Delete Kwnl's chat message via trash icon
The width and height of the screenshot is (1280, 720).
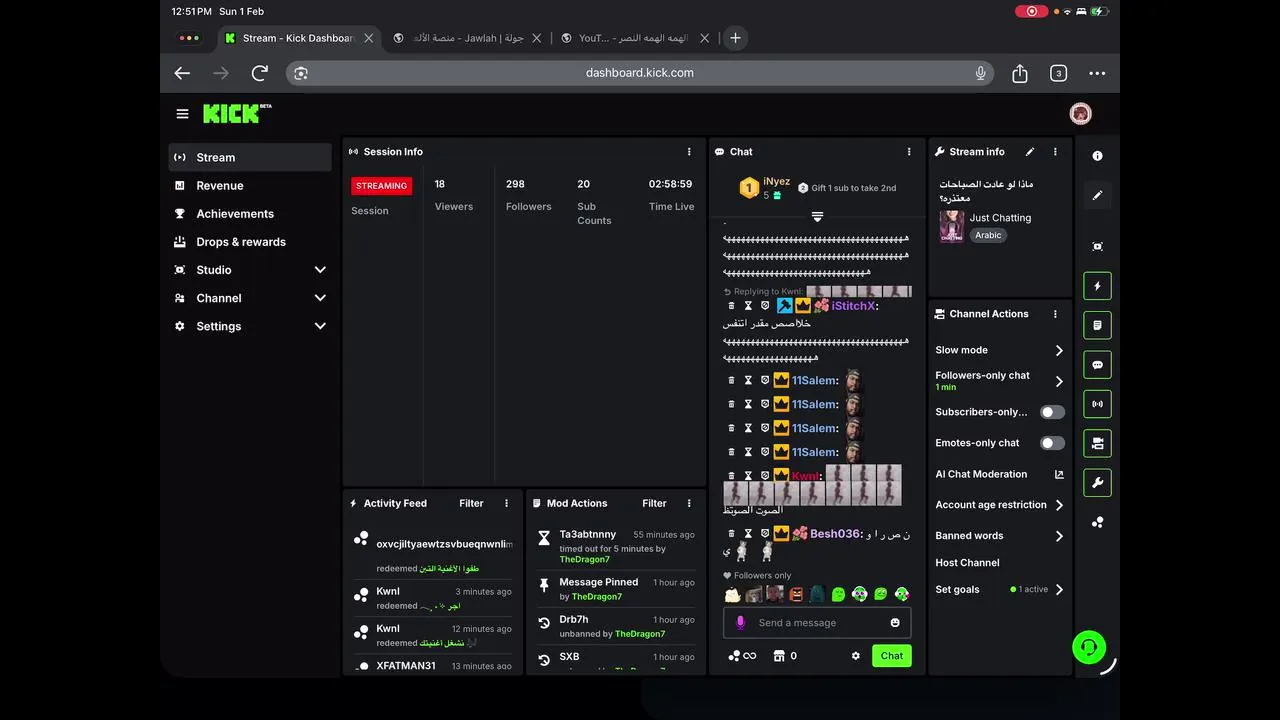[731, 476]
